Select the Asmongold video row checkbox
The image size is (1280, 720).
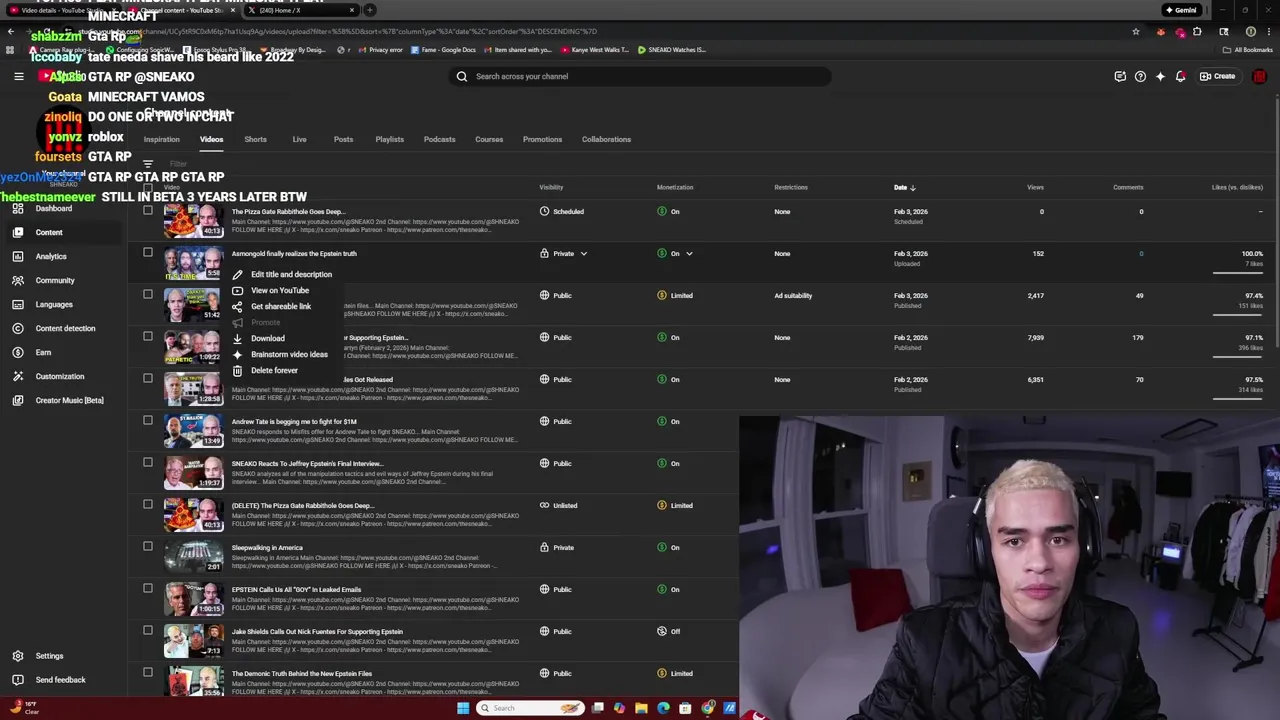pyautogui.click(x=148, y=252)
